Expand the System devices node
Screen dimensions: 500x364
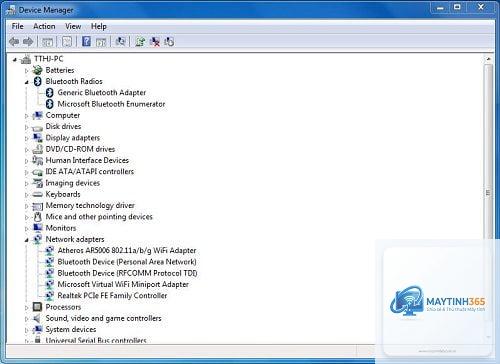[x=27, y=330]
